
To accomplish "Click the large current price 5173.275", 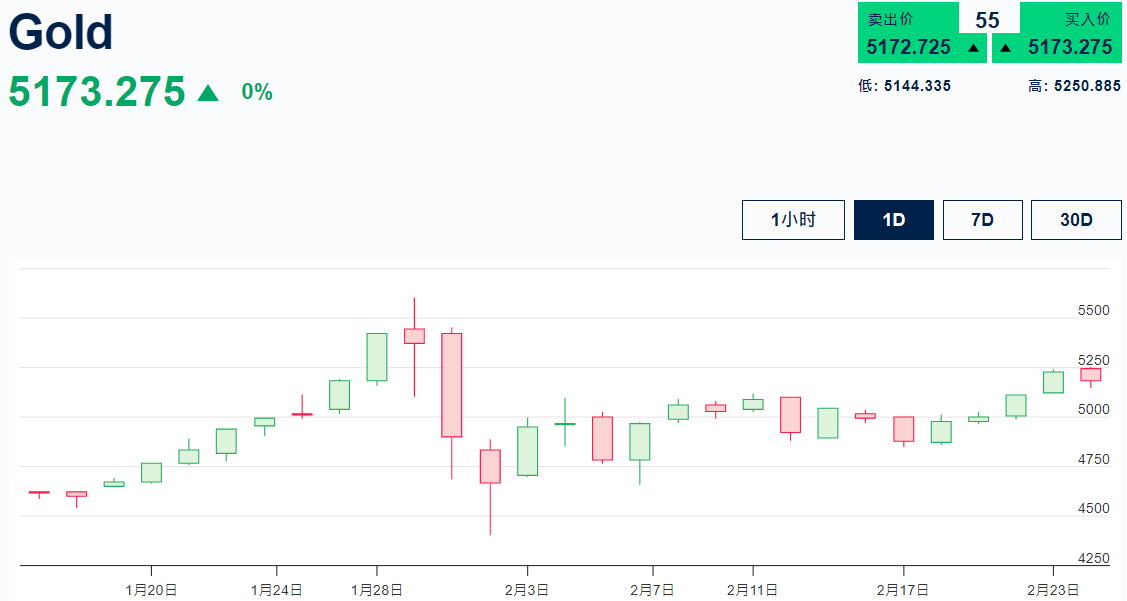I will pos(97,91).
